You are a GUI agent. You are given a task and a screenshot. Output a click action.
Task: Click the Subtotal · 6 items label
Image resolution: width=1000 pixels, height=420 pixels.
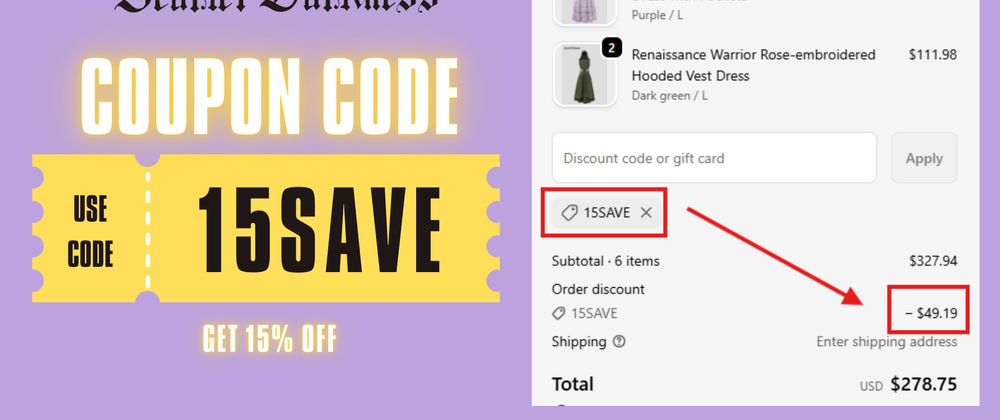[606, 261]
